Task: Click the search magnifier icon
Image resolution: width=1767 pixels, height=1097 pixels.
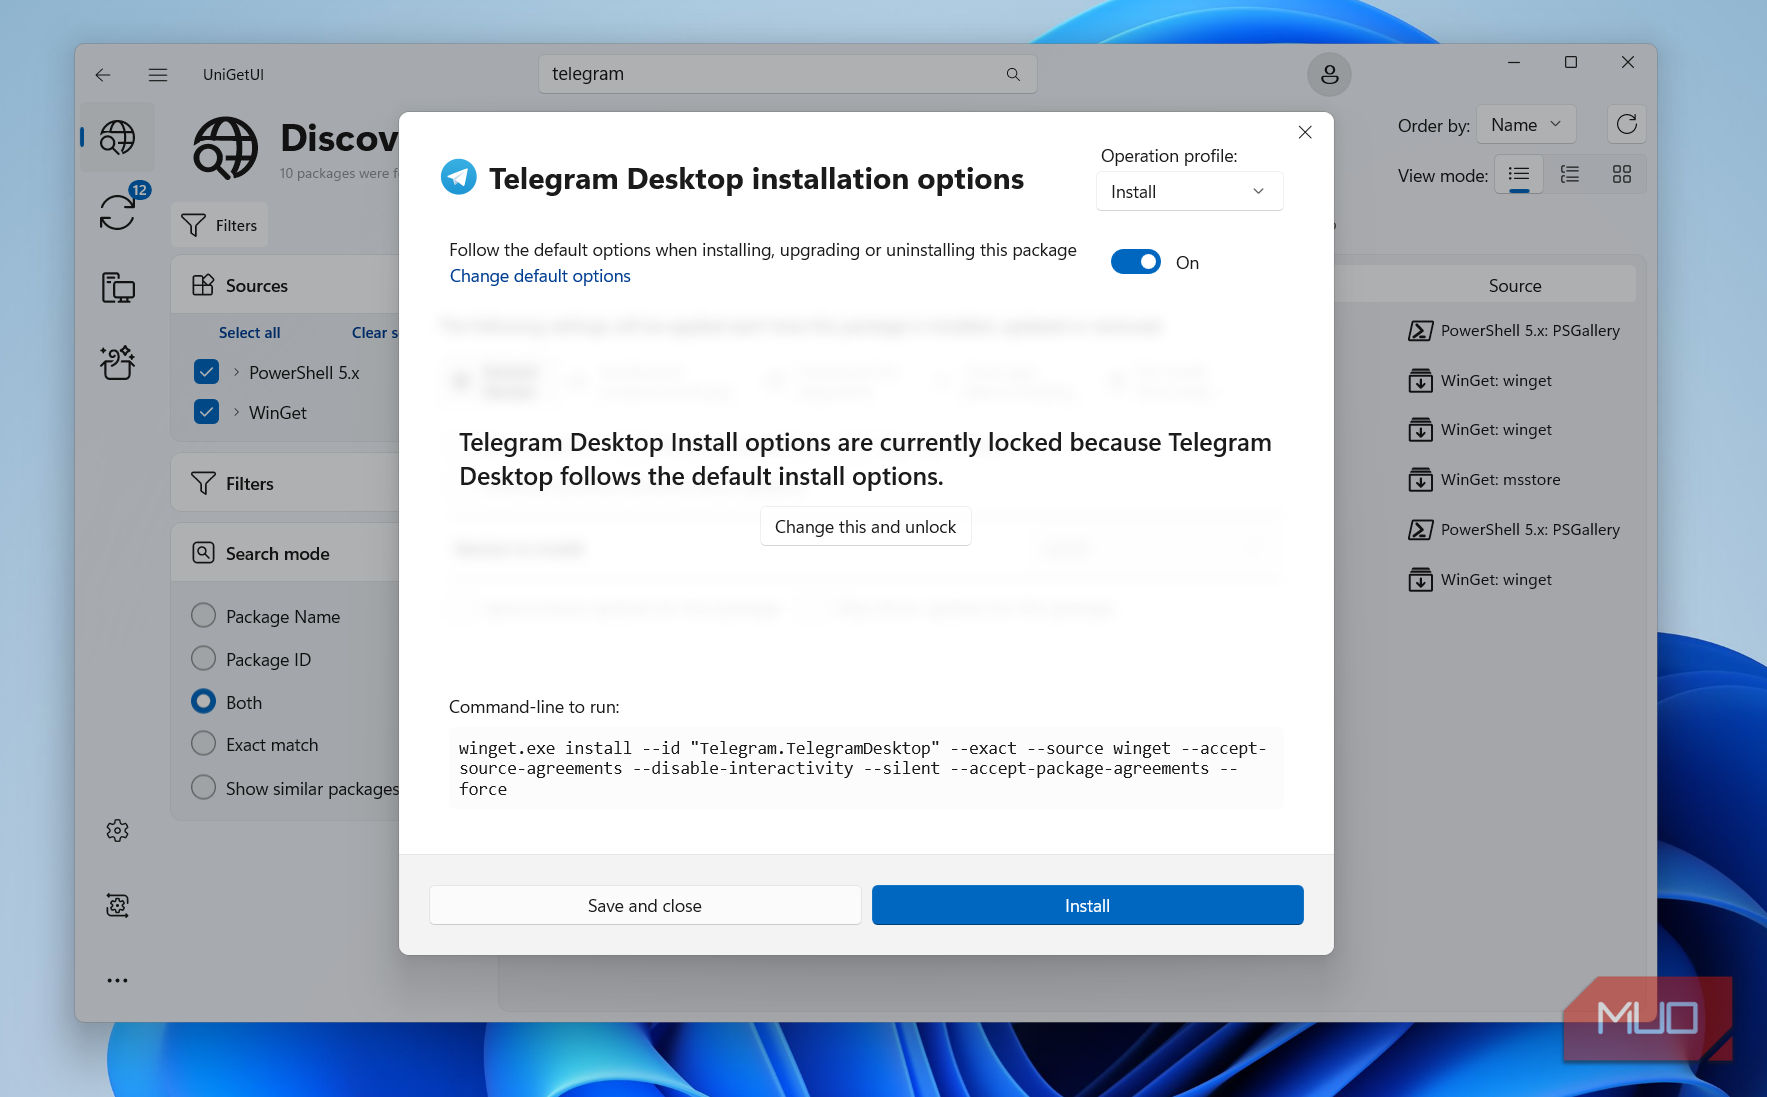Action: click(x=1013, y=74)
